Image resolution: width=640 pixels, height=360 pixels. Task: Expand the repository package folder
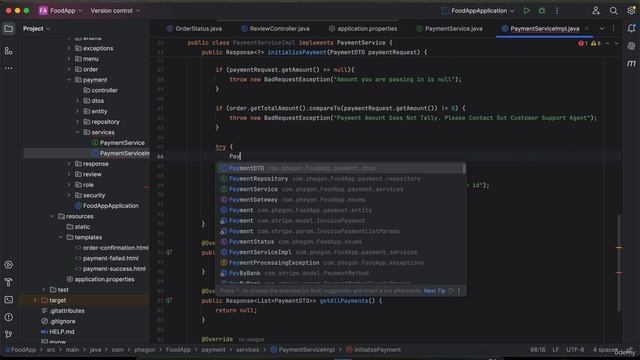click(x=78, y=122)
